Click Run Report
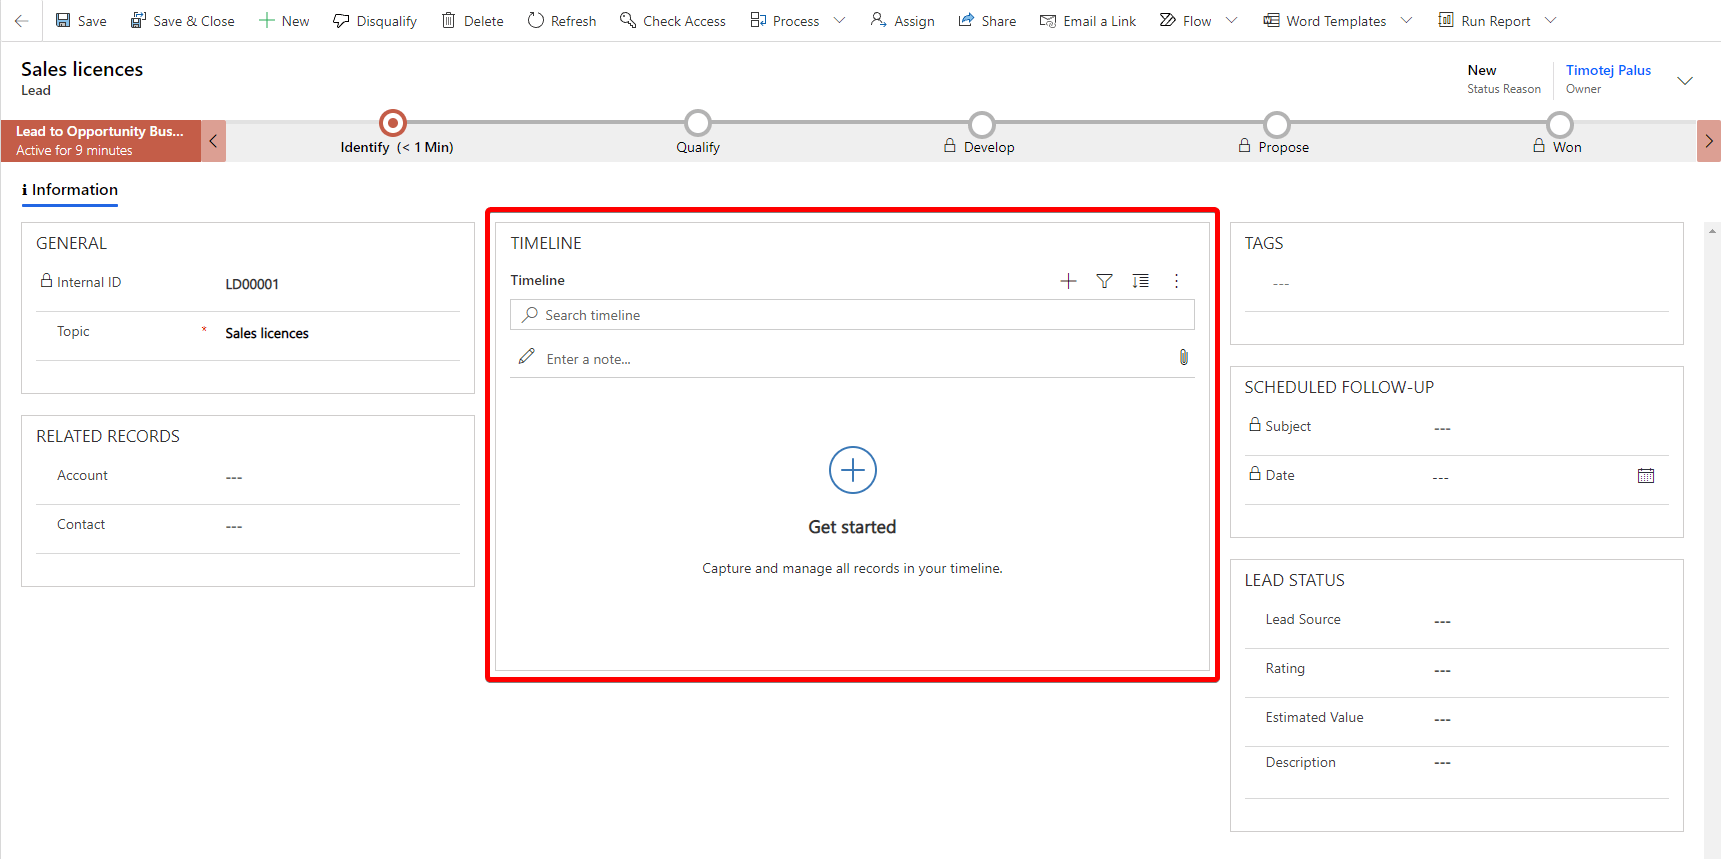This screenshot has width=1721, height=859. point(1485,20)
